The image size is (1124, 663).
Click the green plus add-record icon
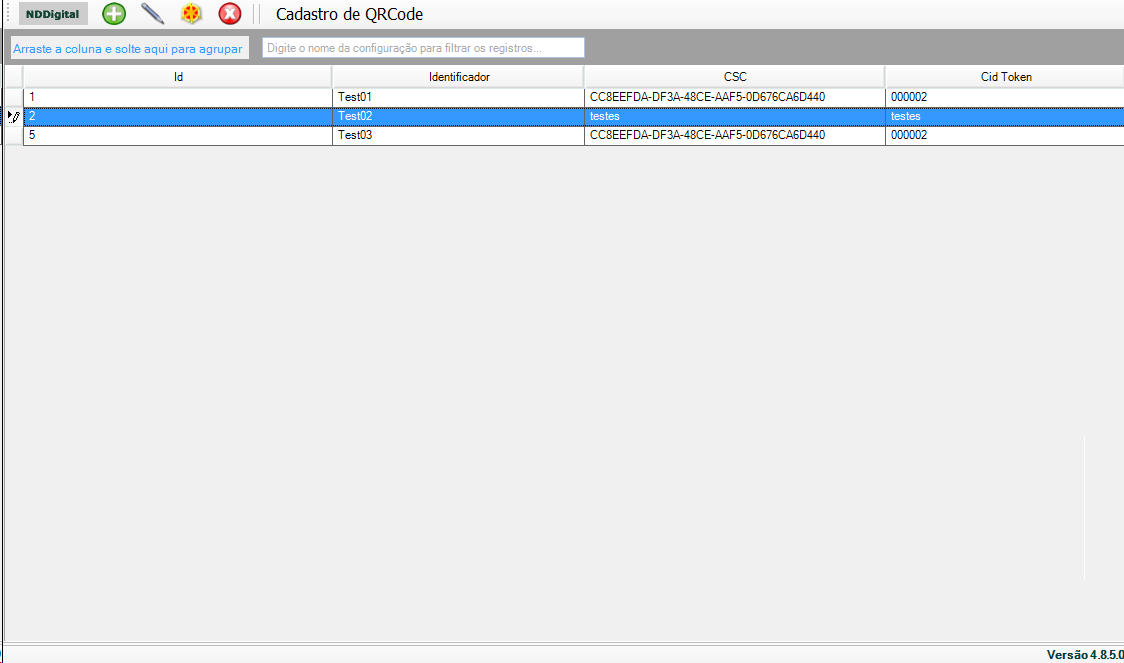pos(113,14)
